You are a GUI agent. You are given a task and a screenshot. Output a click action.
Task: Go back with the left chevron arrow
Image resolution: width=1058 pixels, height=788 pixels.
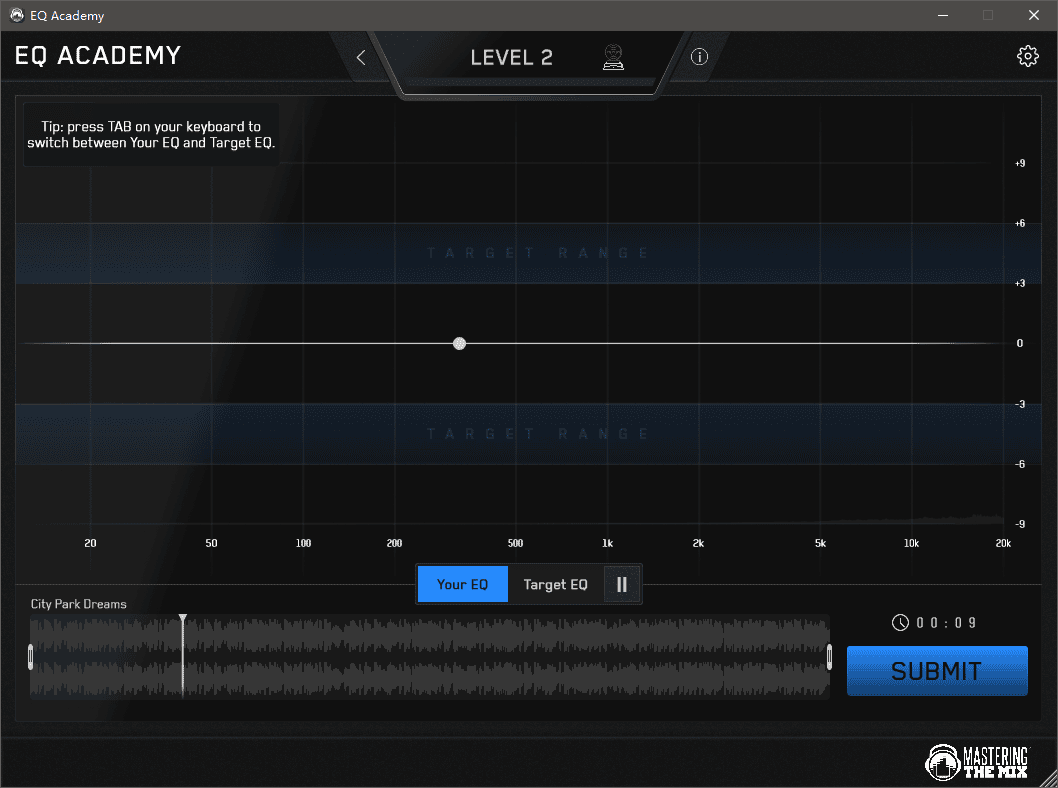361,58
